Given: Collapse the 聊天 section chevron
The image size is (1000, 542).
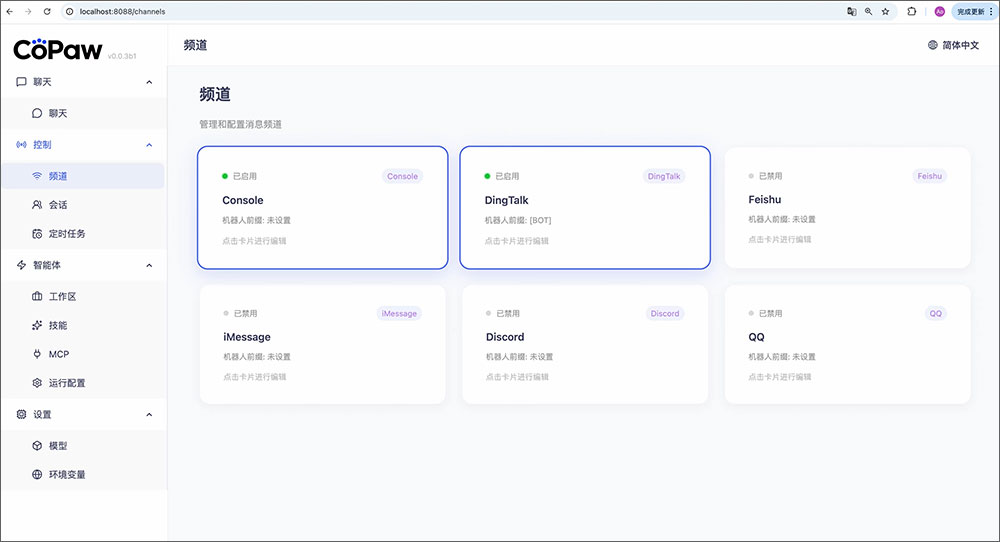Looking at the screenshot, I should pyautogui.click(x=149, y=82).
